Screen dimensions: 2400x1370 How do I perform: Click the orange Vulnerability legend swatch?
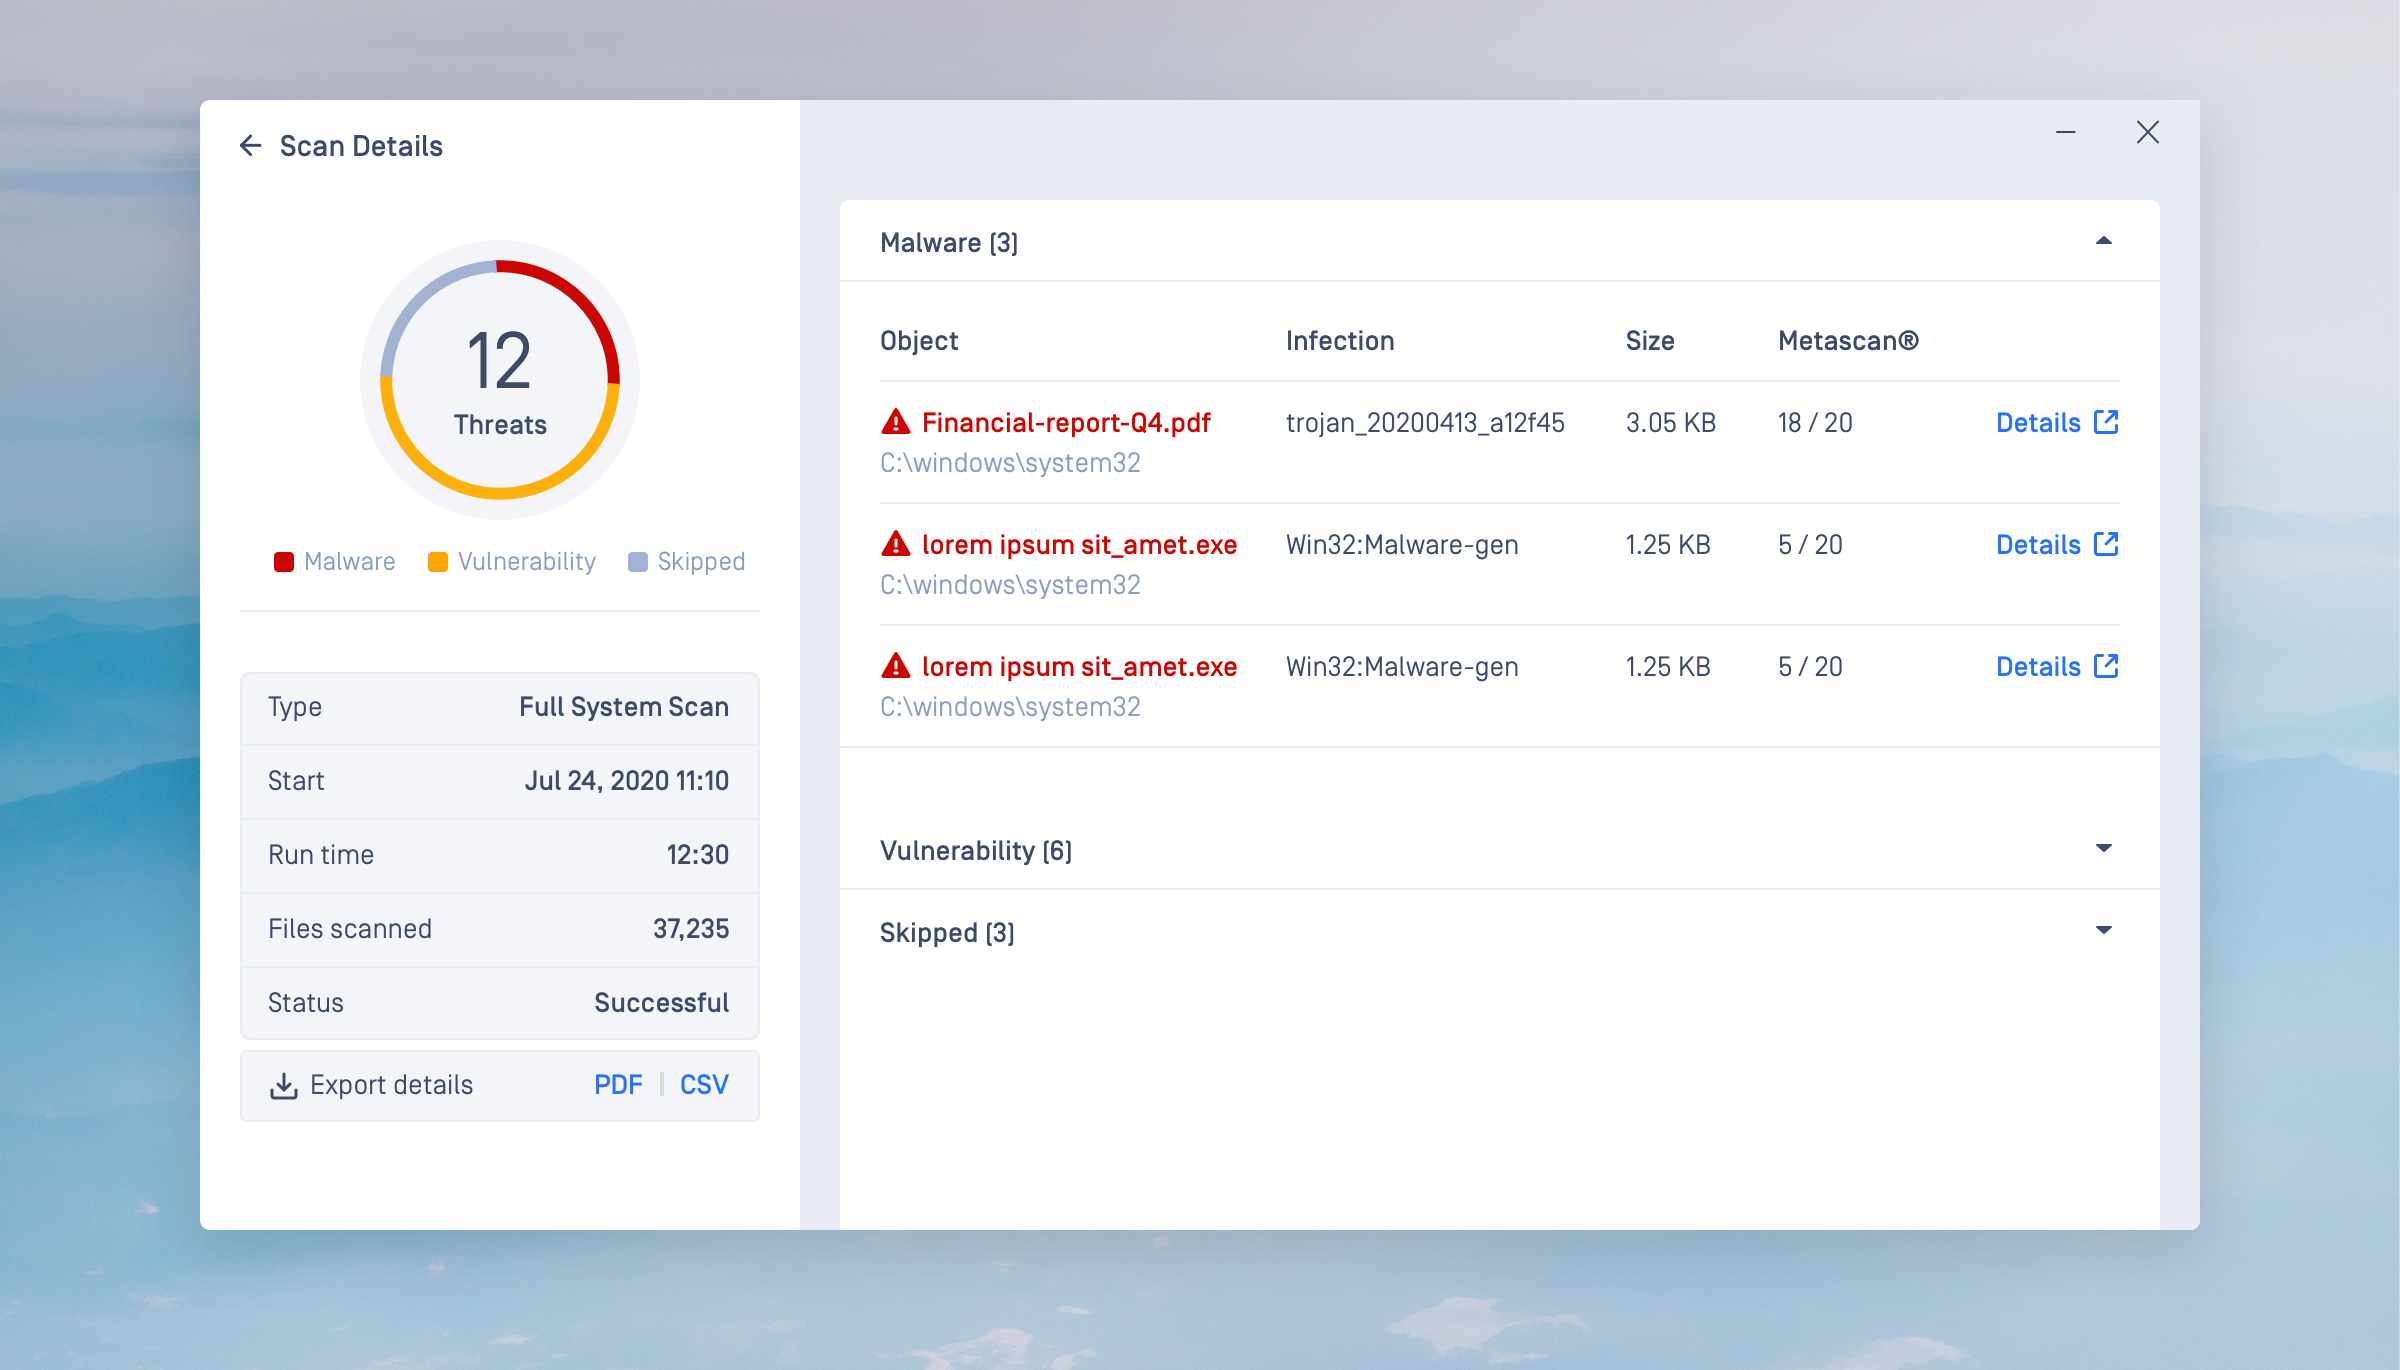coord(438,562)
